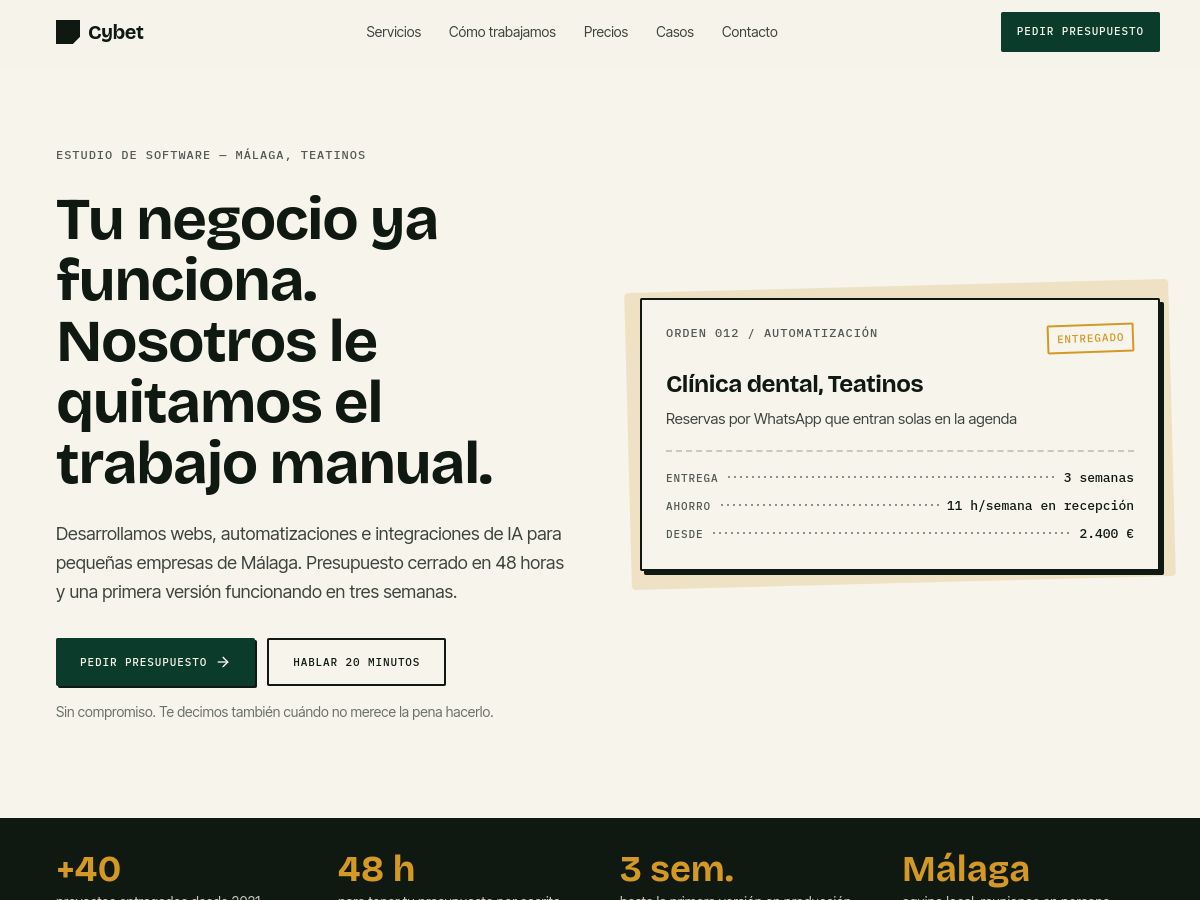This screenshot has width=1200, height=900.
Task: Navigate to Casos
Action: 675,32
